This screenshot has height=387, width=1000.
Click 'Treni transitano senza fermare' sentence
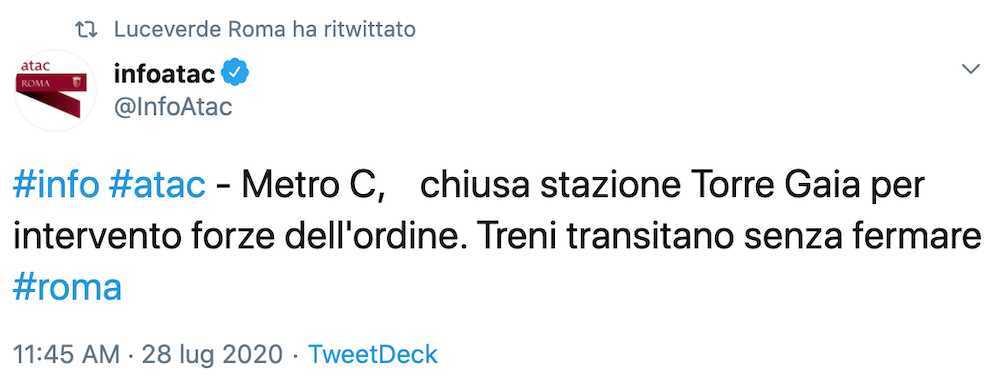pyautogui.click(x=730, y=237)
